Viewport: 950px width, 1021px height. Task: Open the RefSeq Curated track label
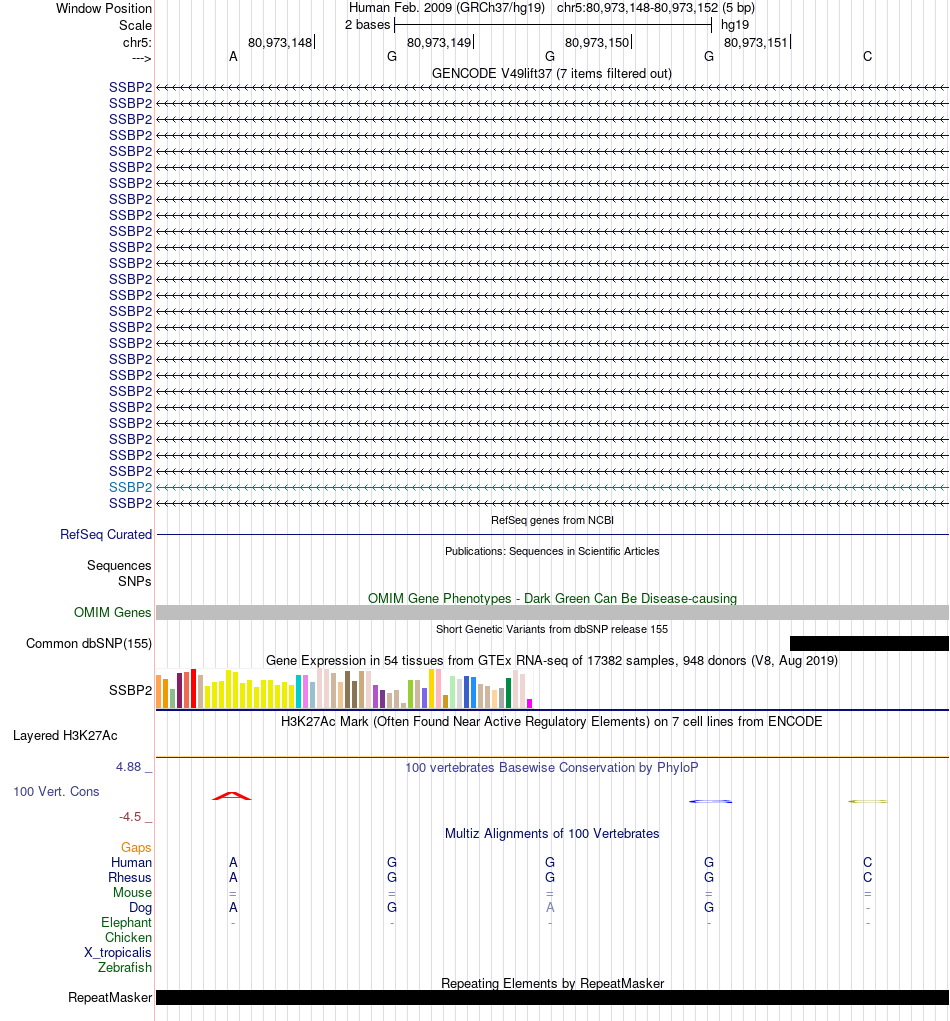click(105, 535)
